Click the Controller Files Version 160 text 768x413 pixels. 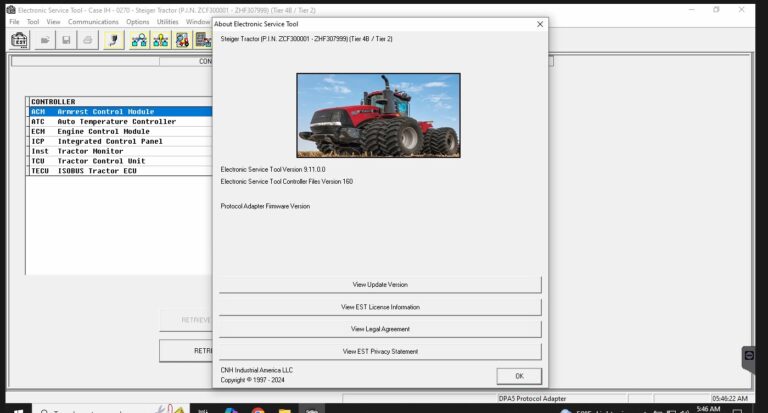click(287, 181)
